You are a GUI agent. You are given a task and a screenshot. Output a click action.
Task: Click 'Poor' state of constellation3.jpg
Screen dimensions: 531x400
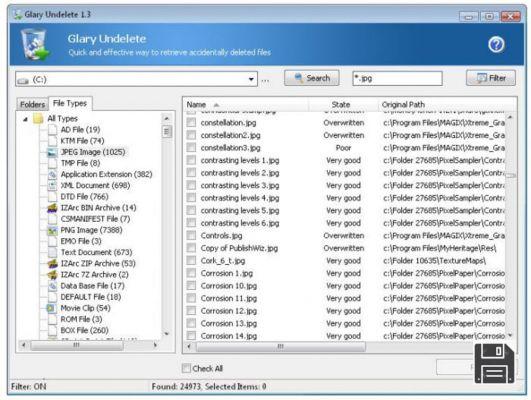pos(343,148)
